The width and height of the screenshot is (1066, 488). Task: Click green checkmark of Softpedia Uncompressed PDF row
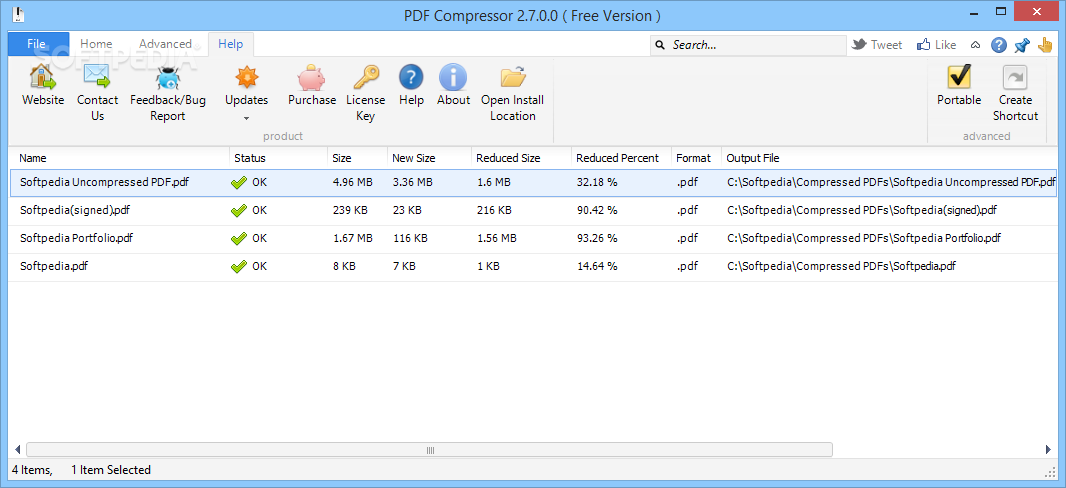pos(239,182)
